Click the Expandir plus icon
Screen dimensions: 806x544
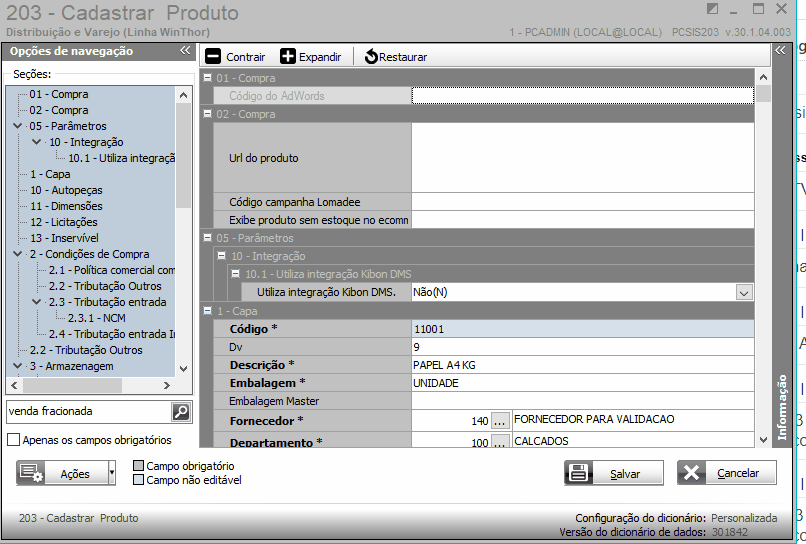coord(288,57)
